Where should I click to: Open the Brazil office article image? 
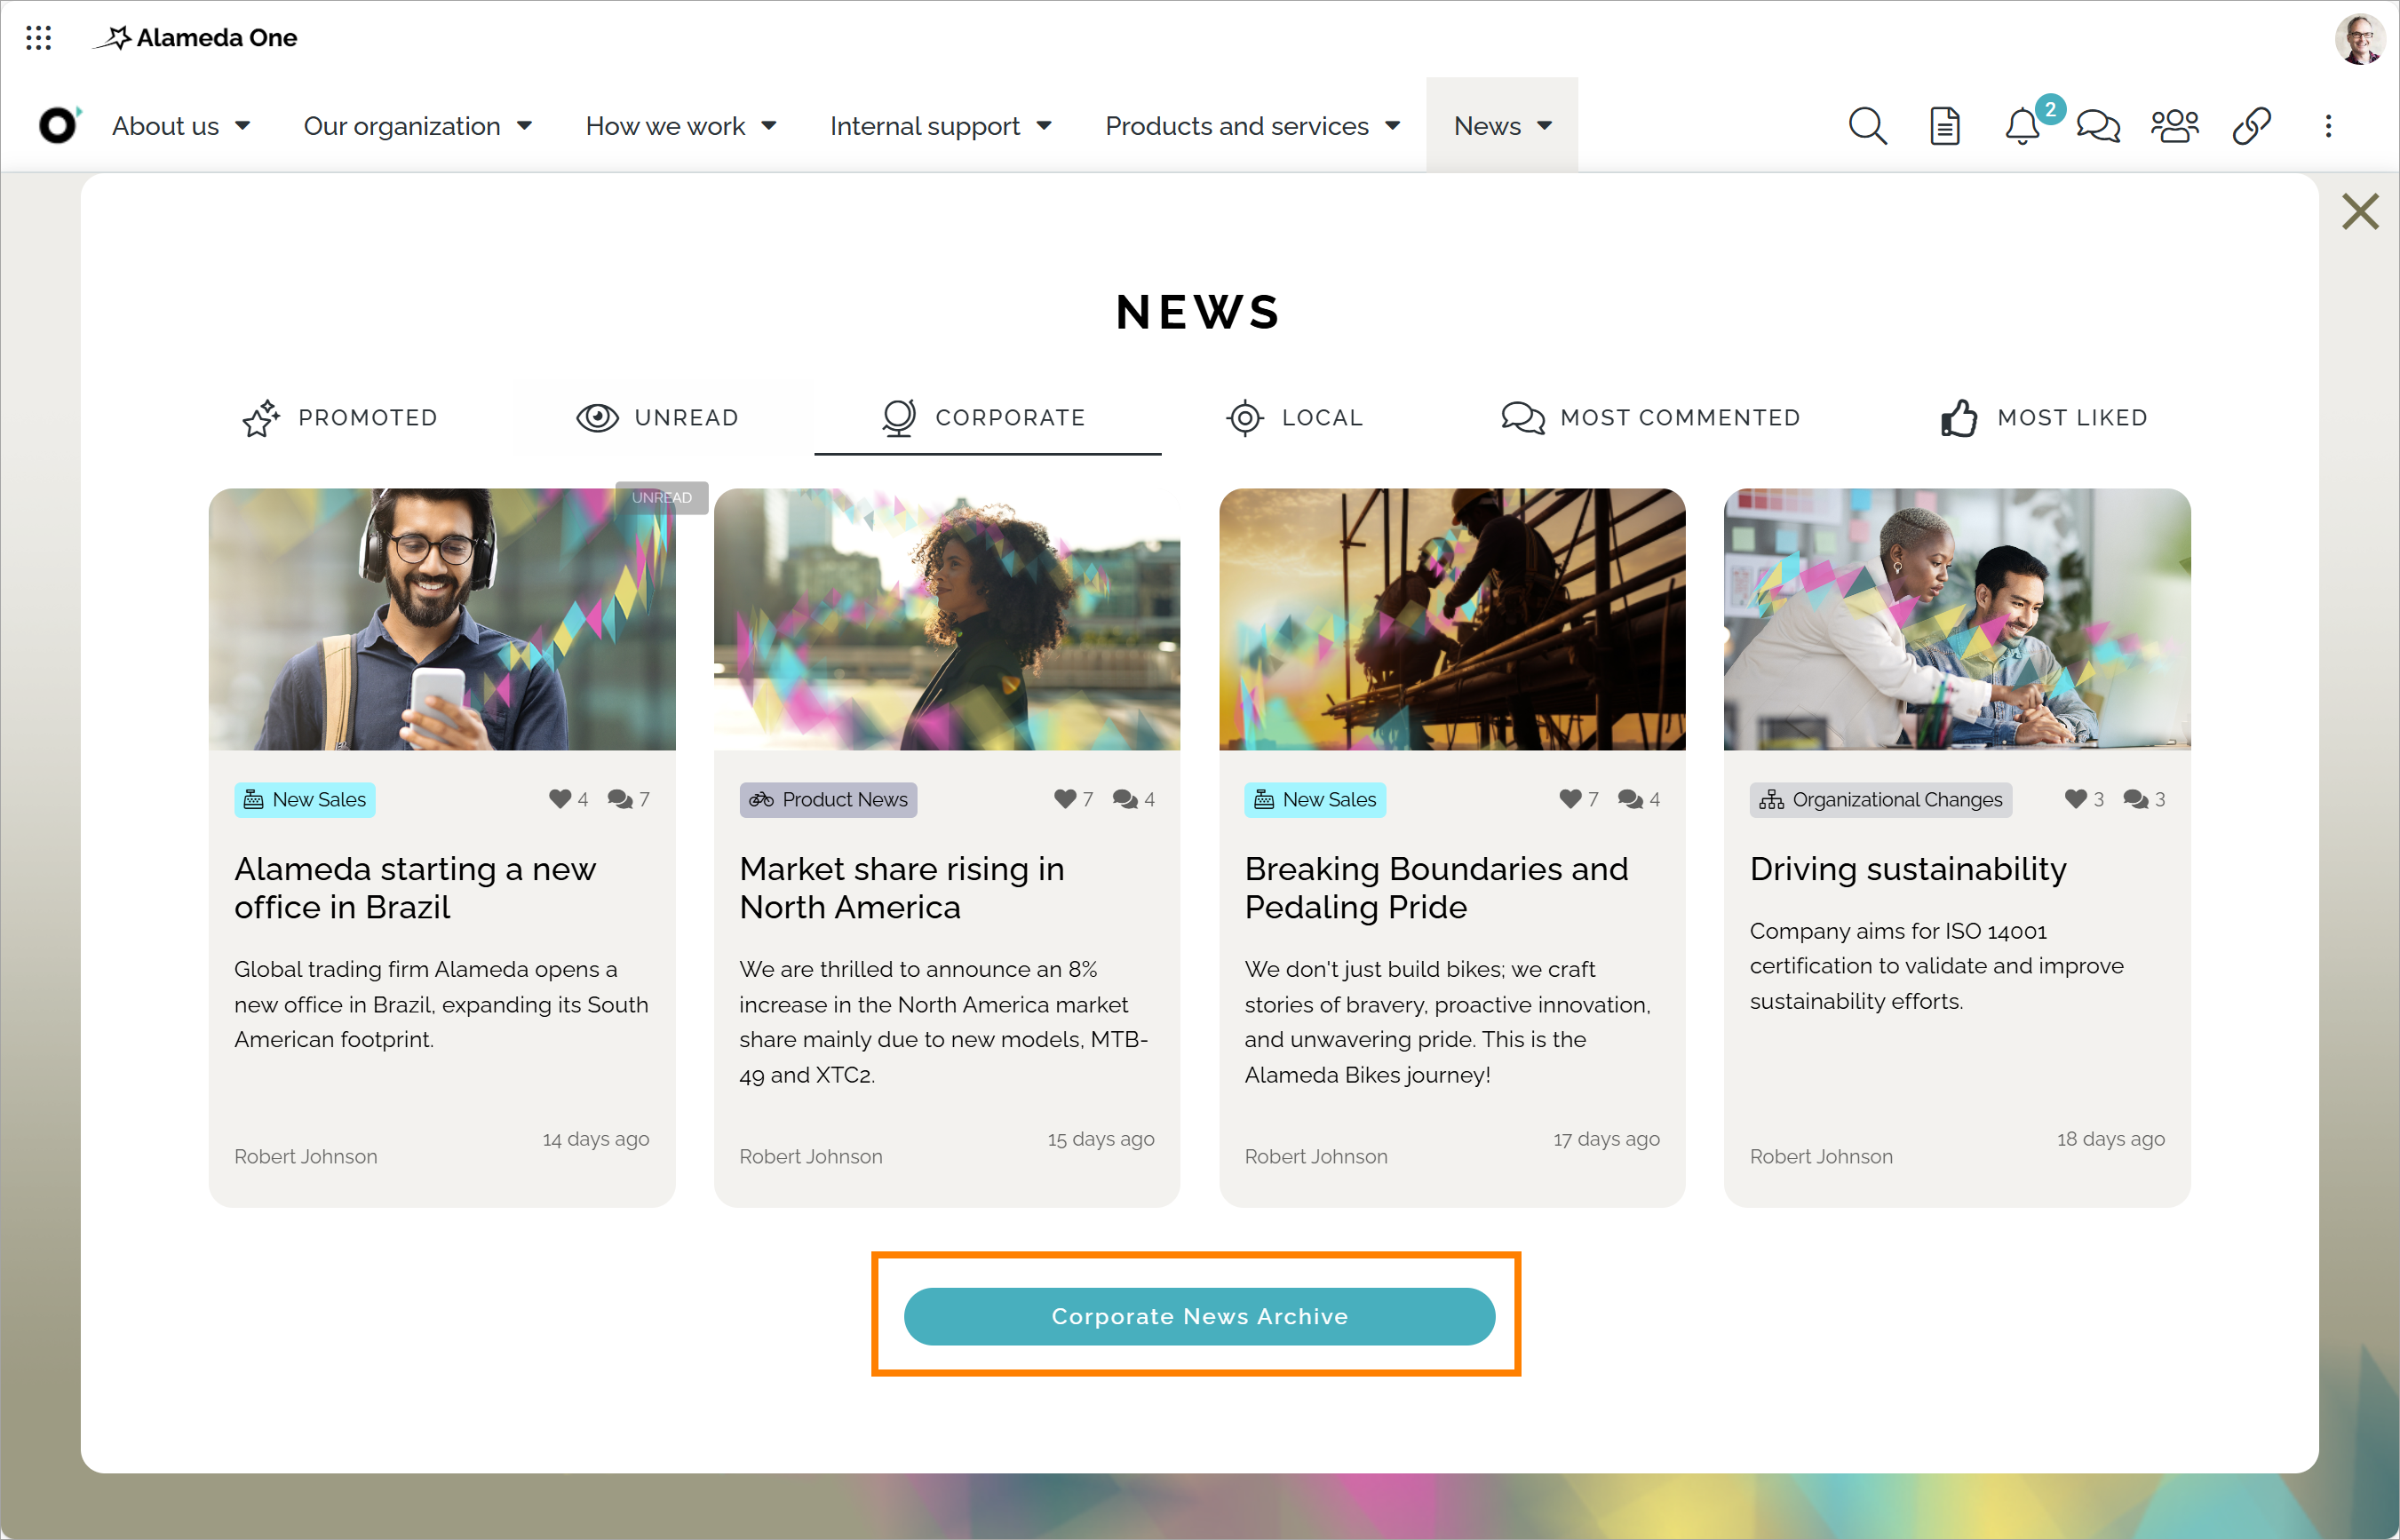(x=442, y=619)
